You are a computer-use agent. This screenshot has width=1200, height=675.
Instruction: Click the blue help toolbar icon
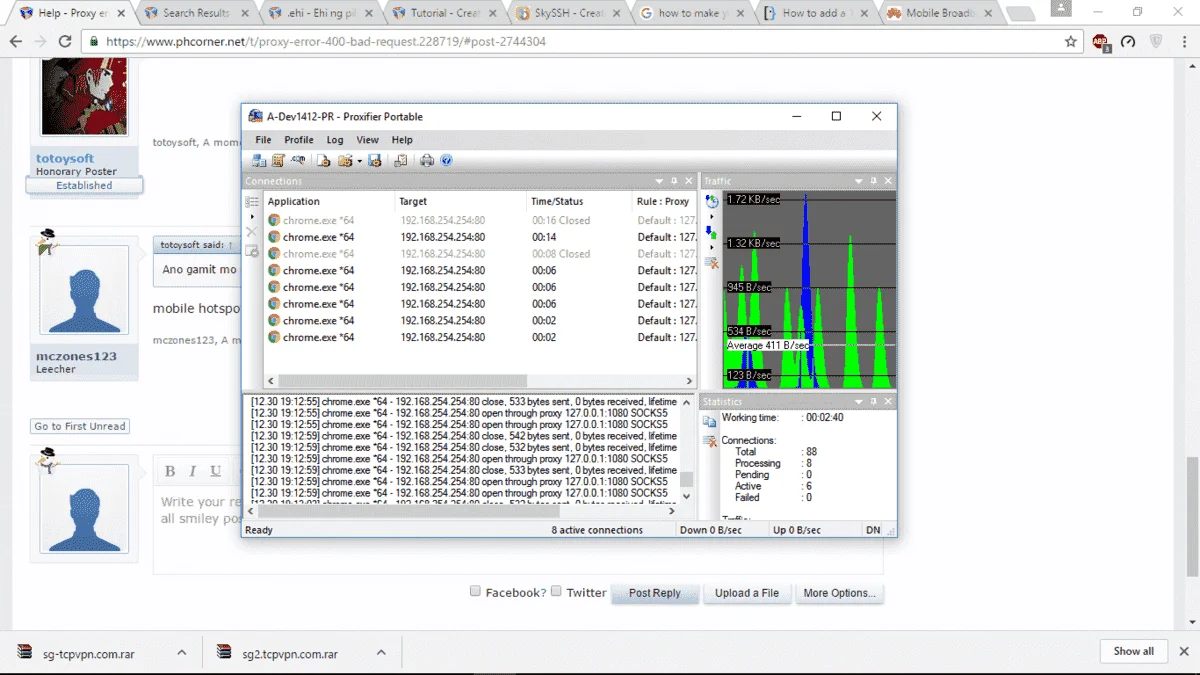(446, 160)
